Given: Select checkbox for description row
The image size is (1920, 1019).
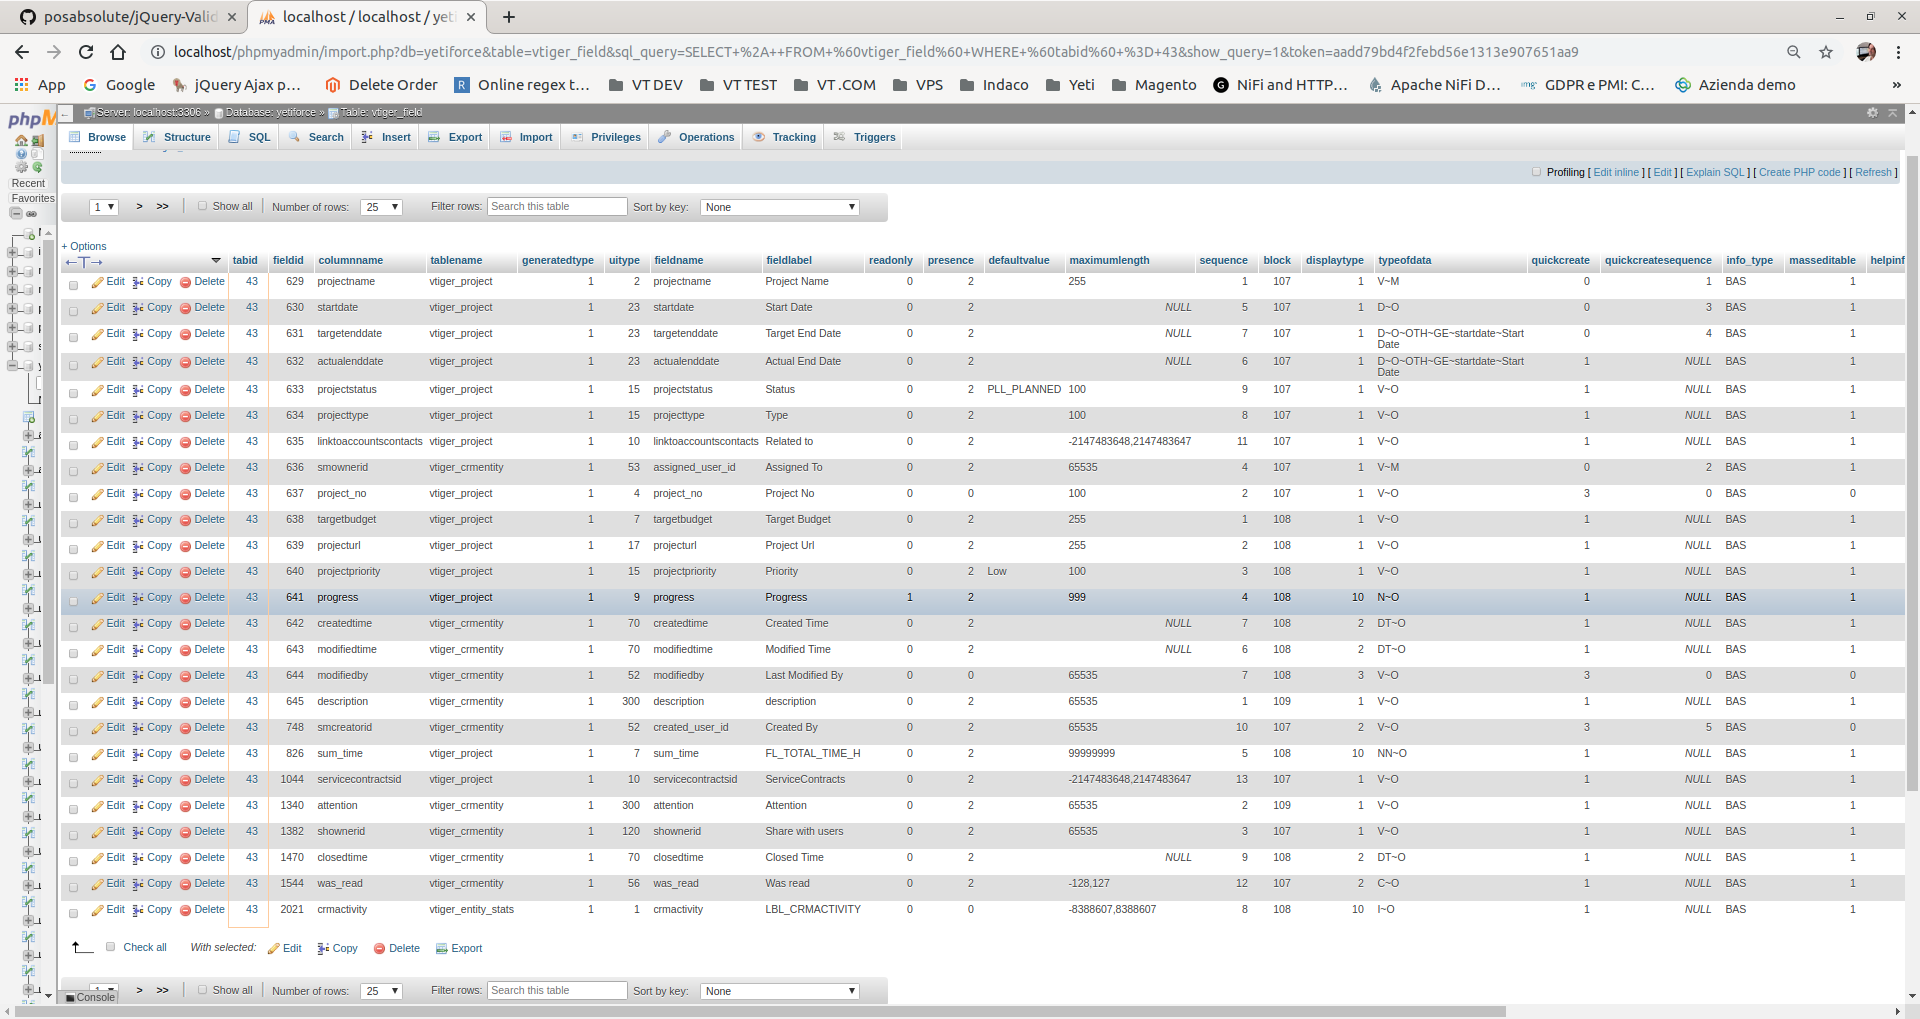Looking at the screenshot, I should (x=73, y=705).
